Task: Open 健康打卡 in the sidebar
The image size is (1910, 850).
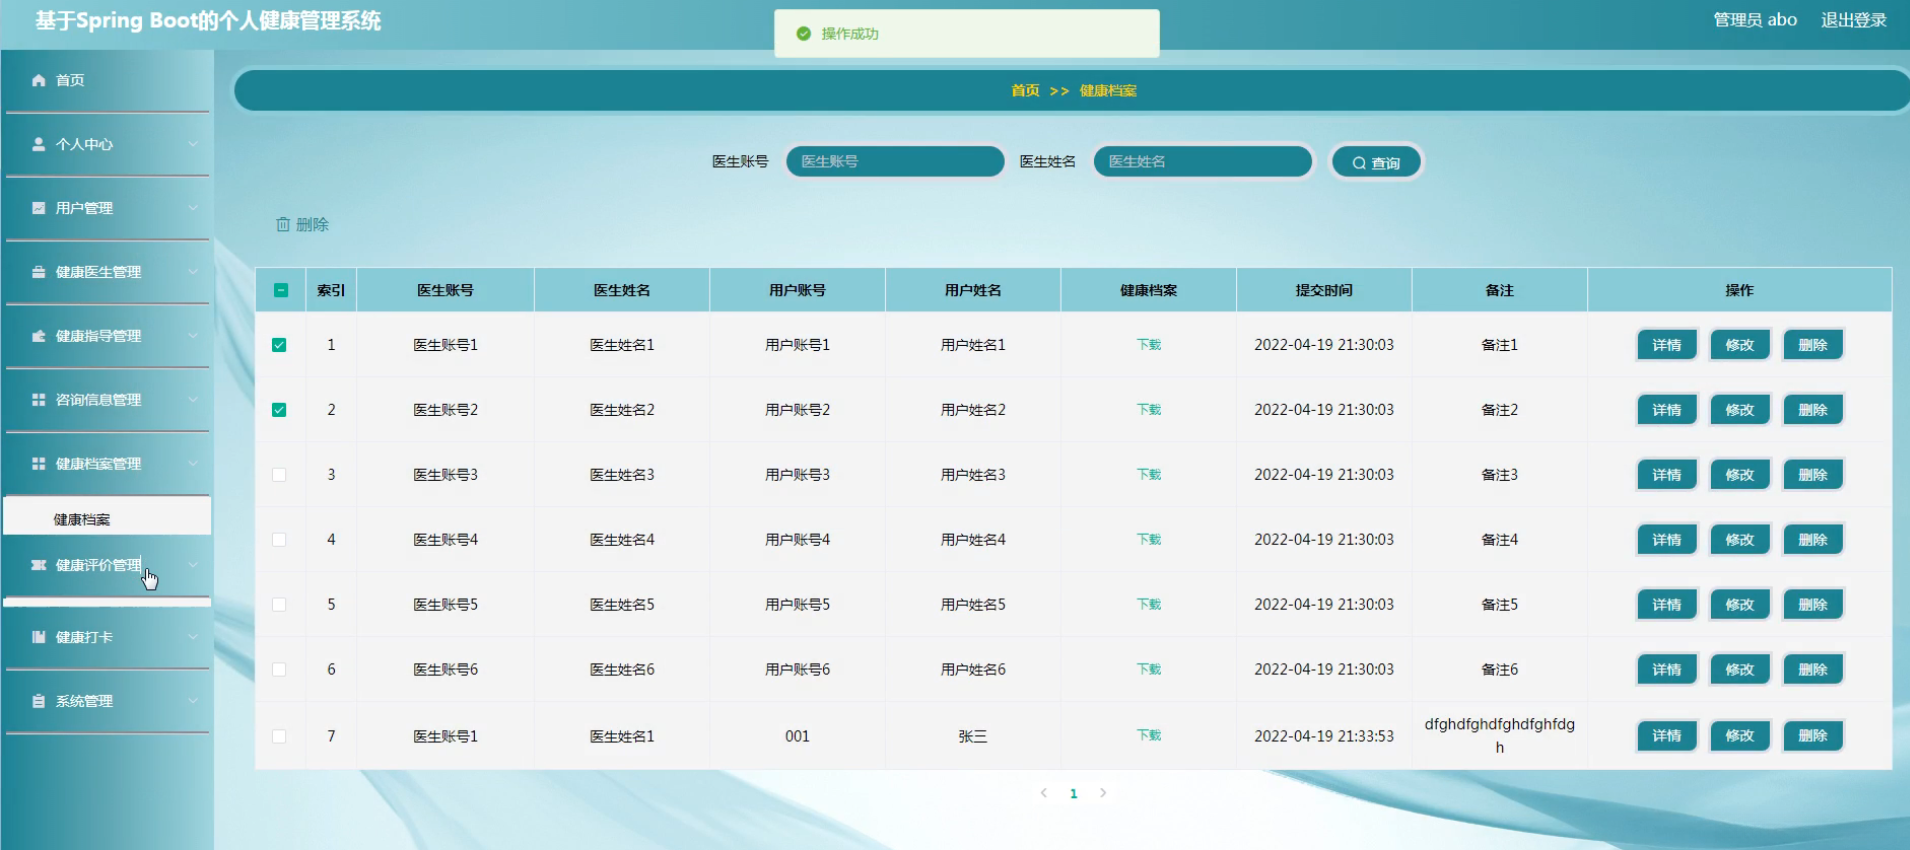Action: [107, 637]
